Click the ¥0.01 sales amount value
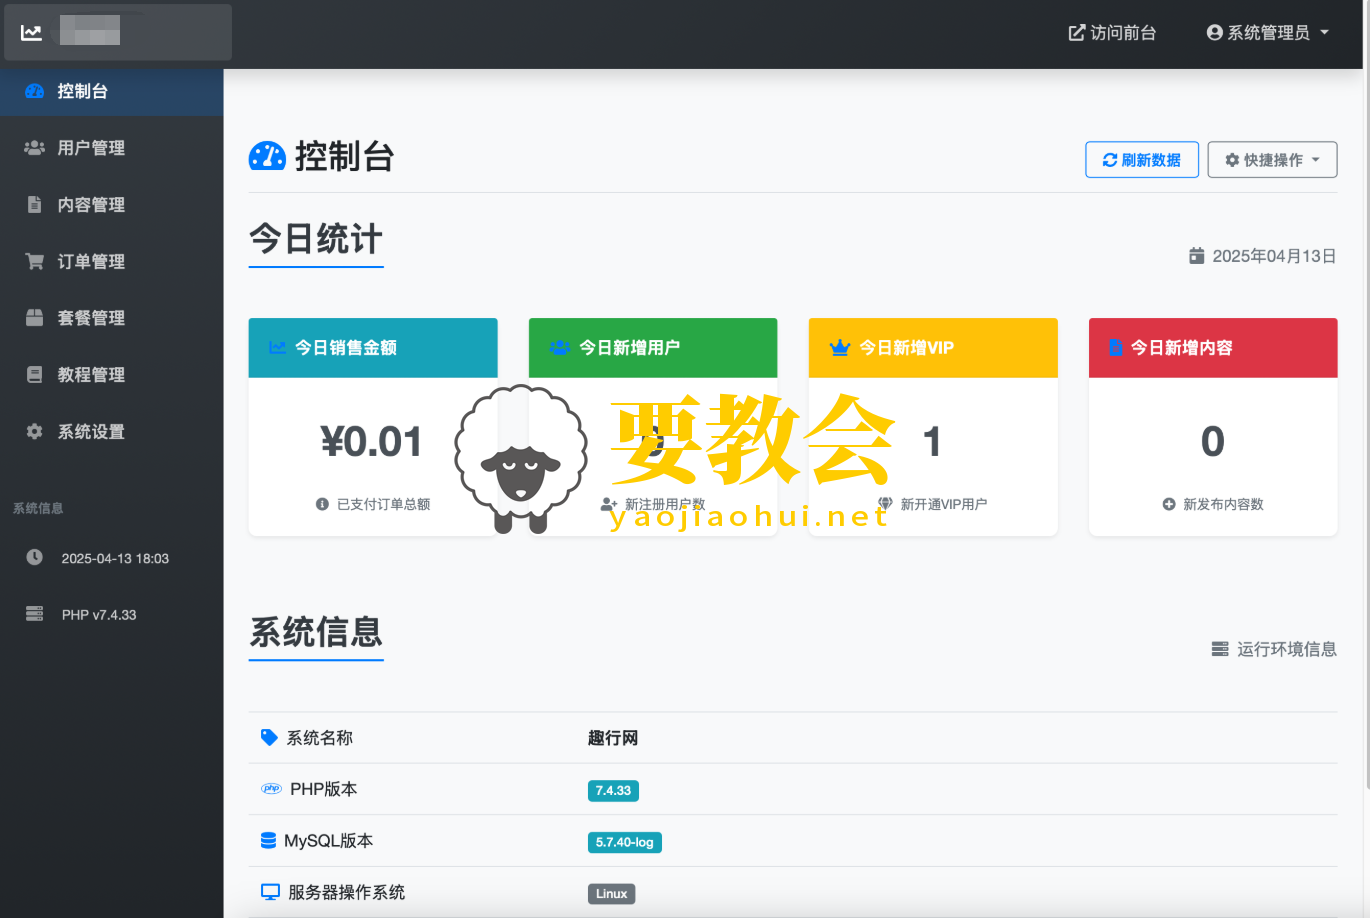The image size is (1370, 918). click(x=372, y=442)
